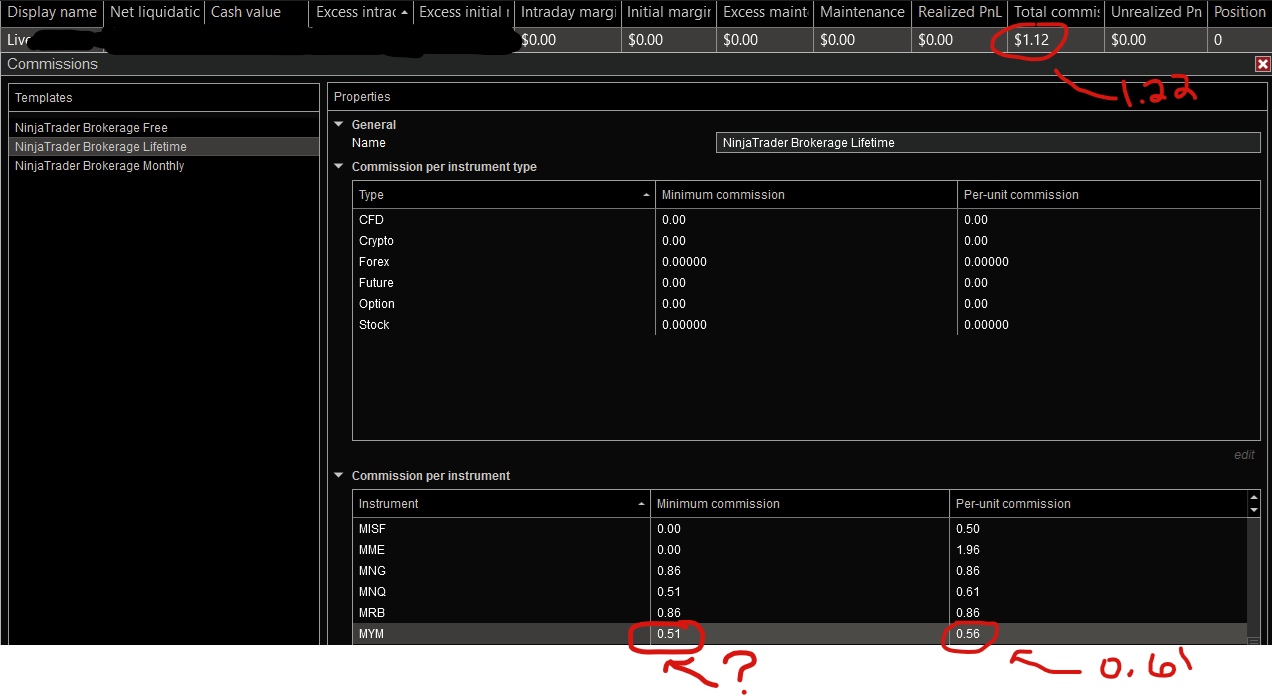Click the Templates panel heading
The height and width of the screenshot is (696, 1272).
pyautogui.click(x=44, y=98)
